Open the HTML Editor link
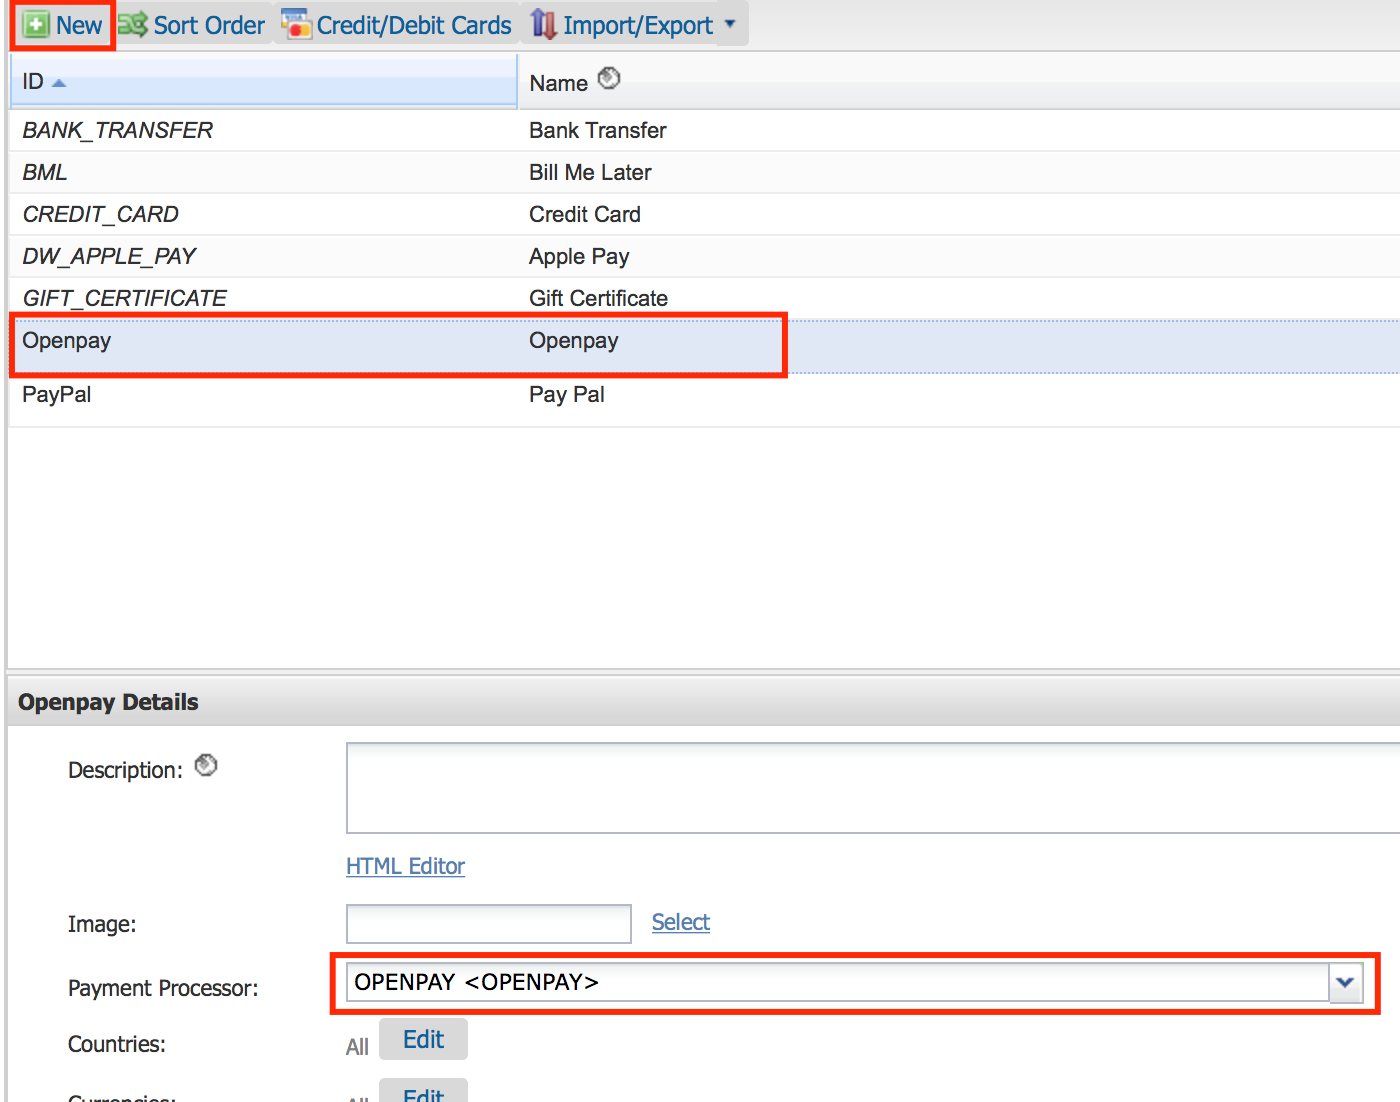The width and height of the screenshot is (1400, 1102). [405, 866]
